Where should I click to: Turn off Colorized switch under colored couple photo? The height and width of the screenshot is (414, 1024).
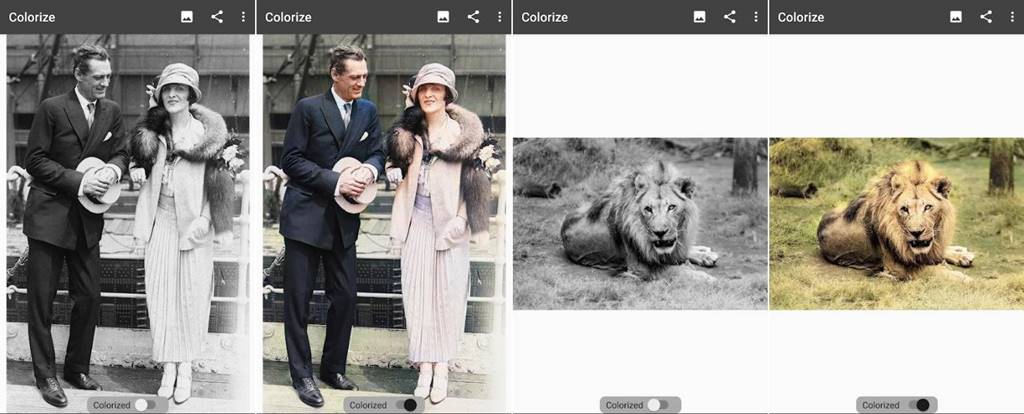pyautogui.click(x=406, y=405)
